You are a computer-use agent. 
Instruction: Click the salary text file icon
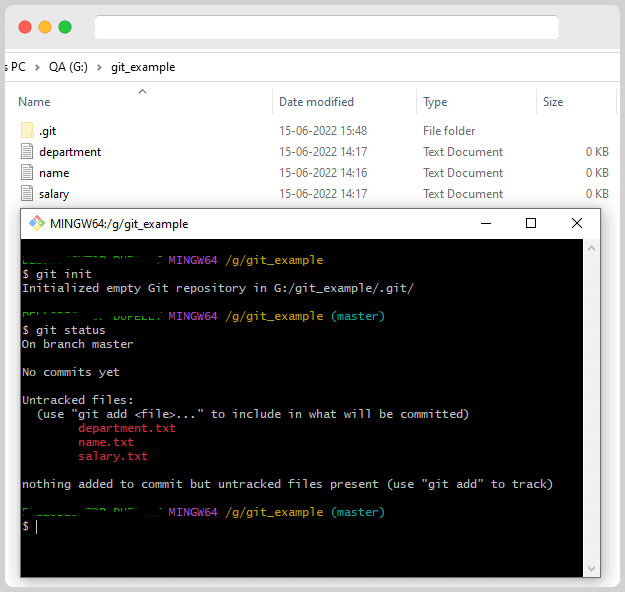(x=27, y=194)
